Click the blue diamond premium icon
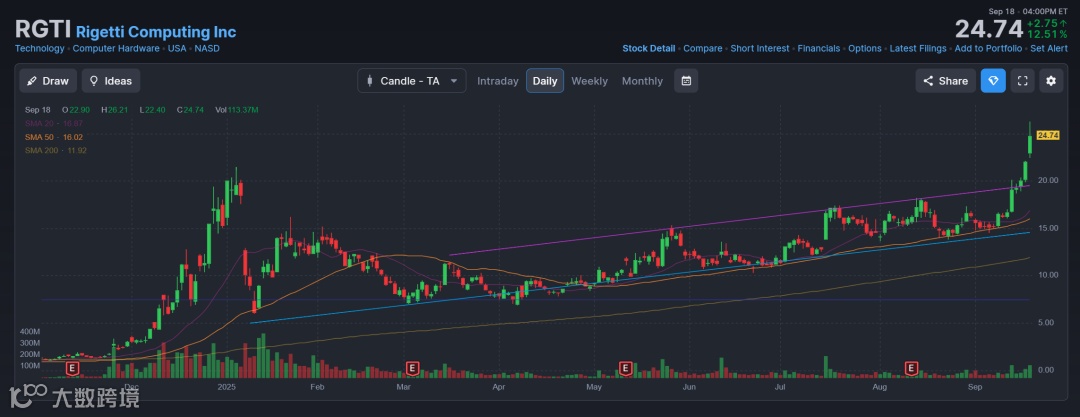This screenshot has width=1080, height=417. pos(993,81)
